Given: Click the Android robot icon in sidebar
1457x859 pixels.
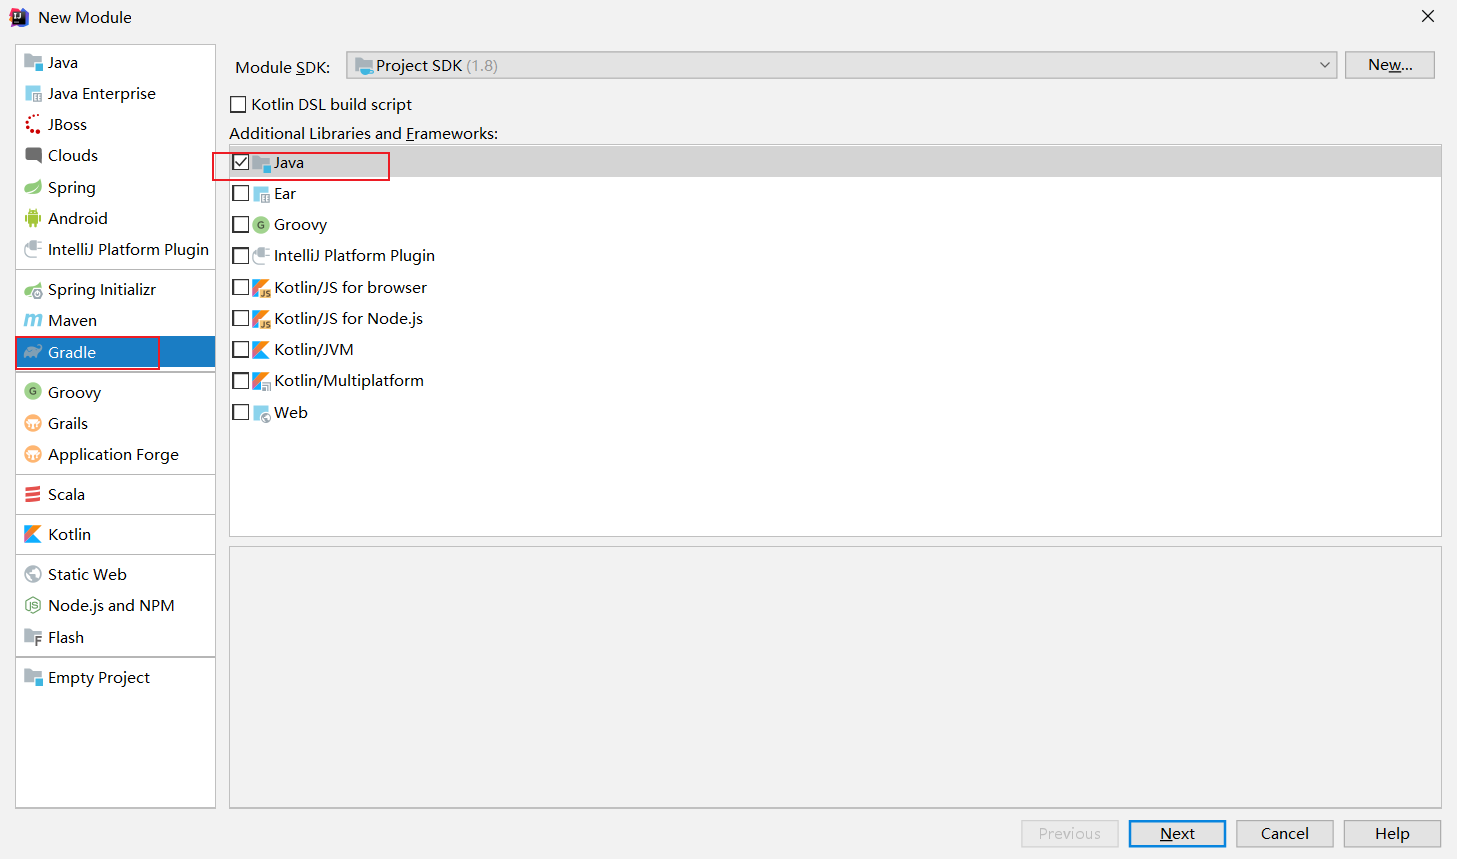Looking at the screenshot, I should click(x=33, y=219).
